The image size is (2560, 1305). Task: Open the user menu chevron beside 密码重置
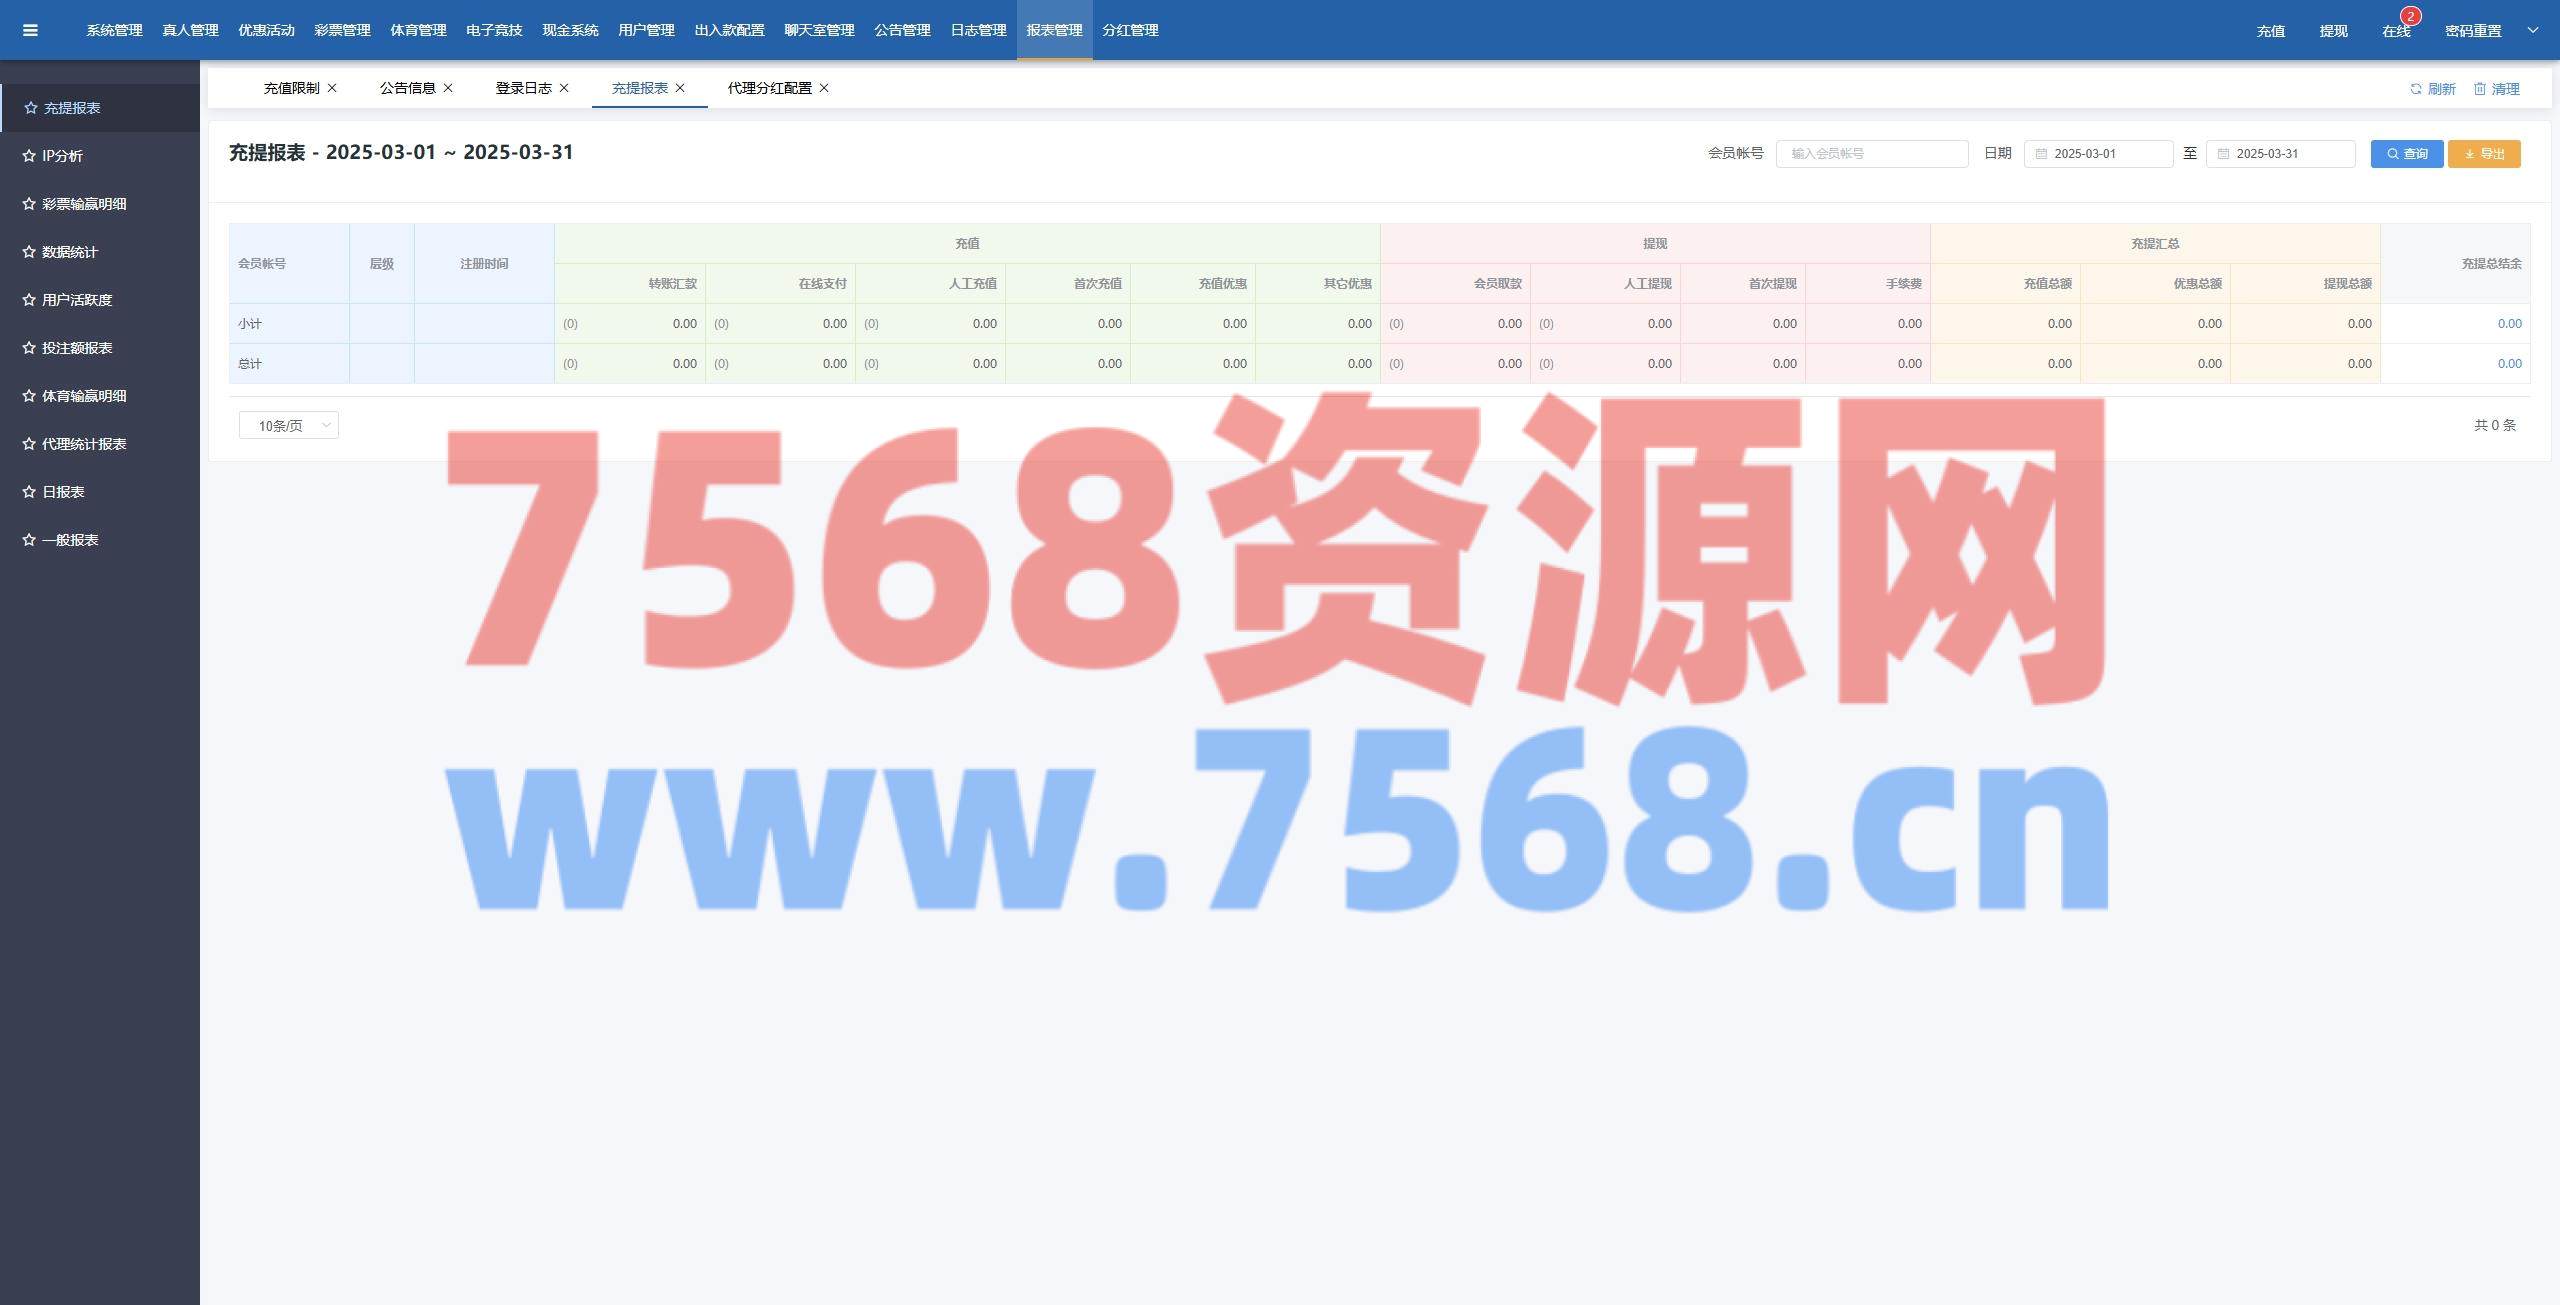pyautogui.click(x=2533, y=30)
